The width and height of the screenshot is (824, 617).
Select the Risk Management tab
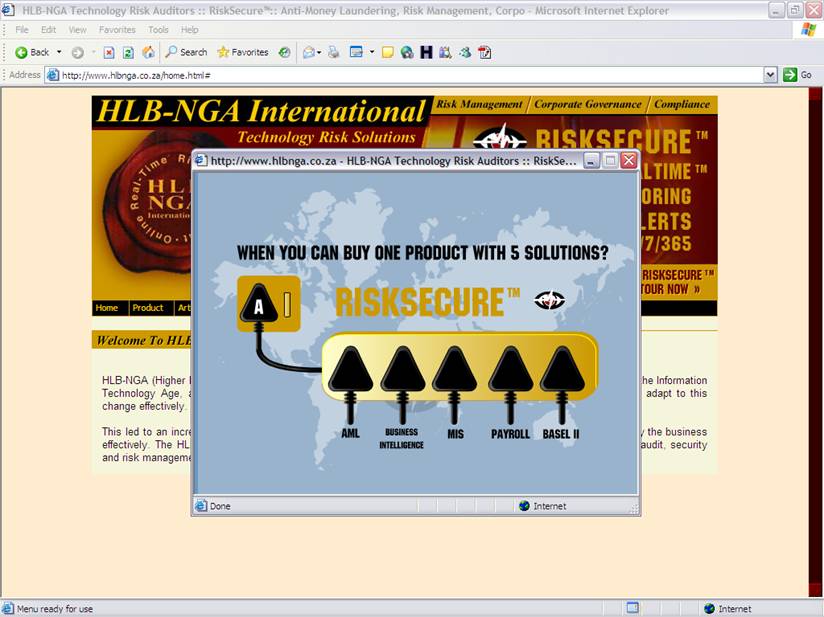(479, 104)
